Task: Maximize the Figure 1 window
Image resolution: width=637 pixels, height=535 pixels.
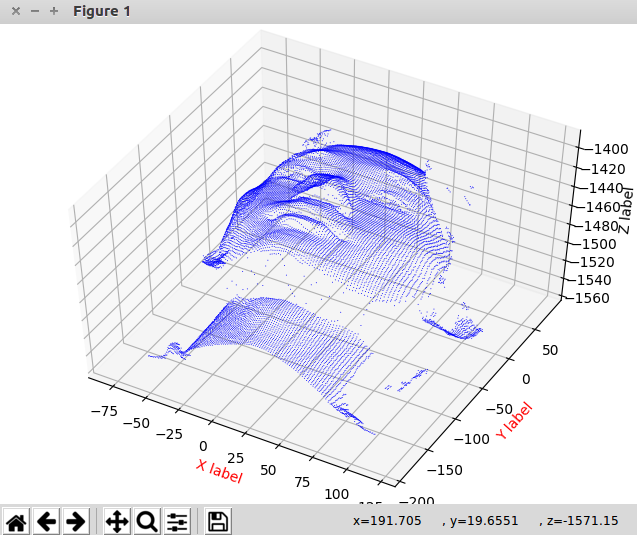Action: [x=54, y=11]
